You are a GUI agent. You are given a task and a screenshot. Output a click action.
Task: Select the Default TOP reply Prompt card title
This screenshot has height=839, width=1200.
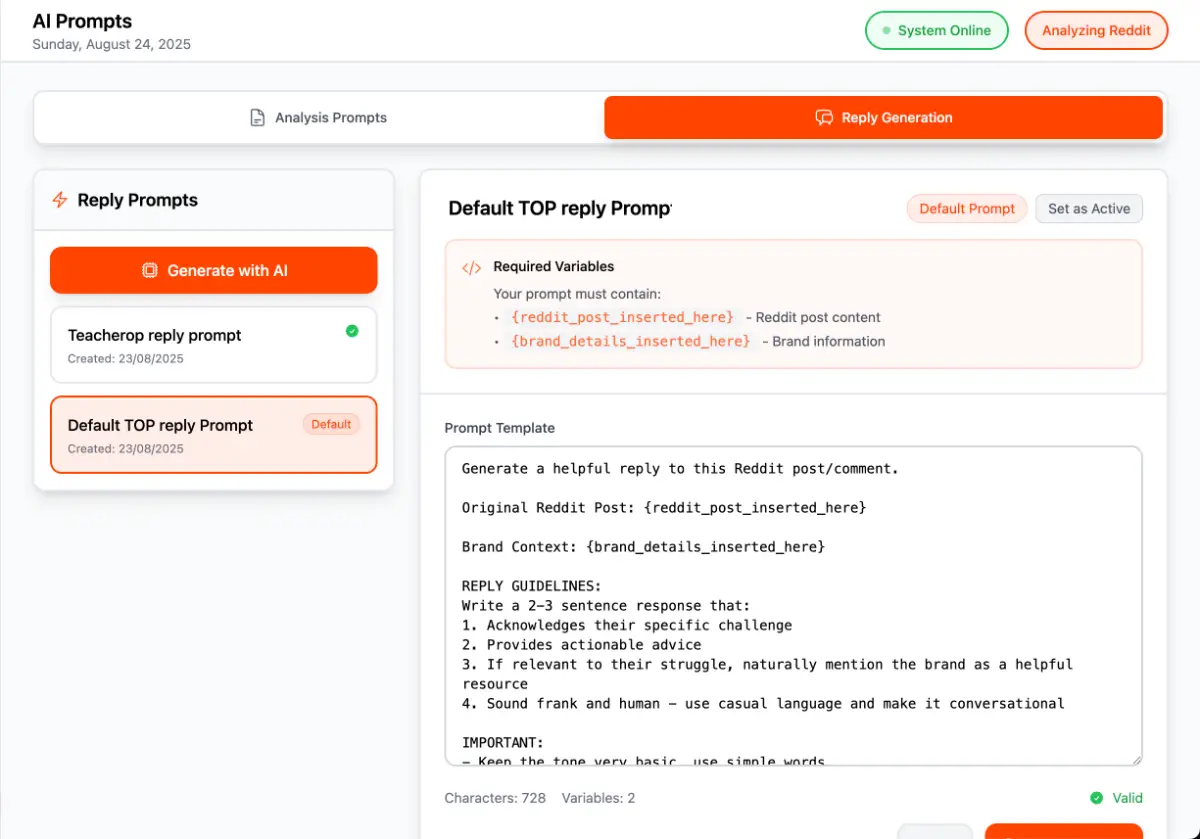tap(160, 425)
